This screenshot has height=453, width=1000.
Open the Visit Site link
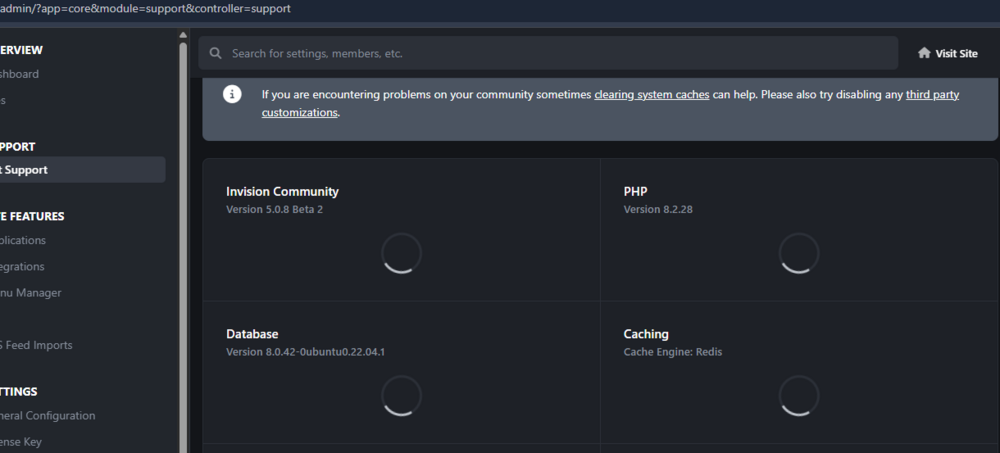pos(948,54)
